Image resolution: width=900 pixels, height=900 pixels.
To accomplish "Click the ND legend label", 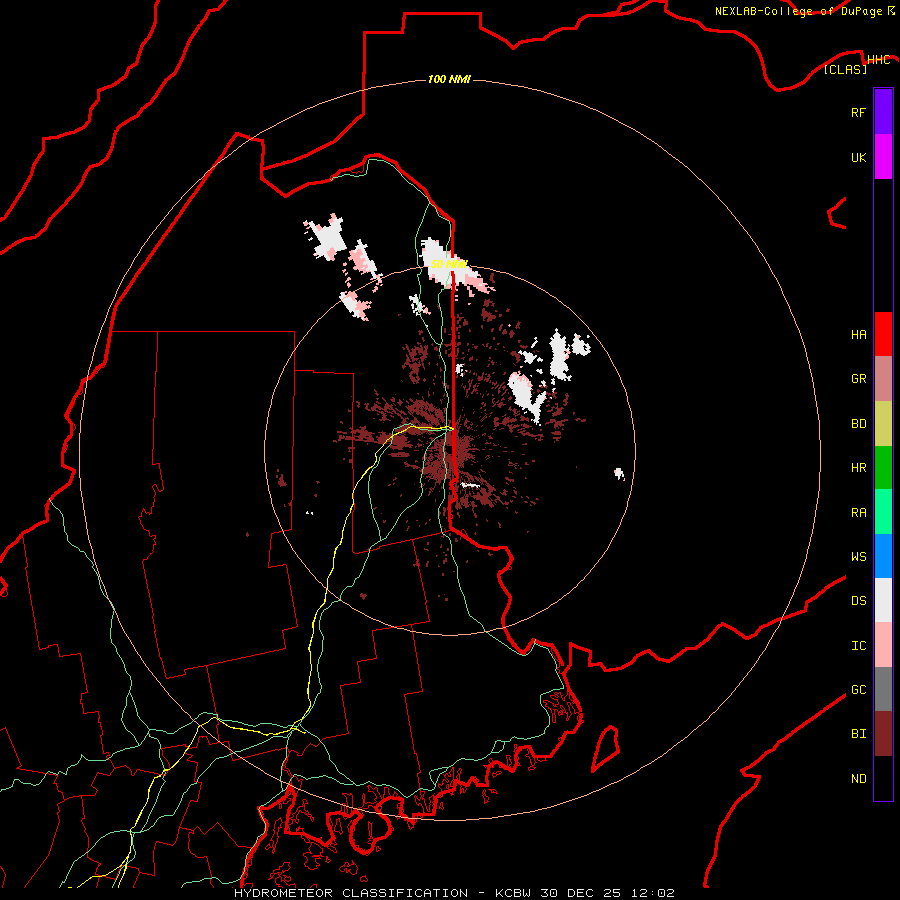I will (858, 779).
